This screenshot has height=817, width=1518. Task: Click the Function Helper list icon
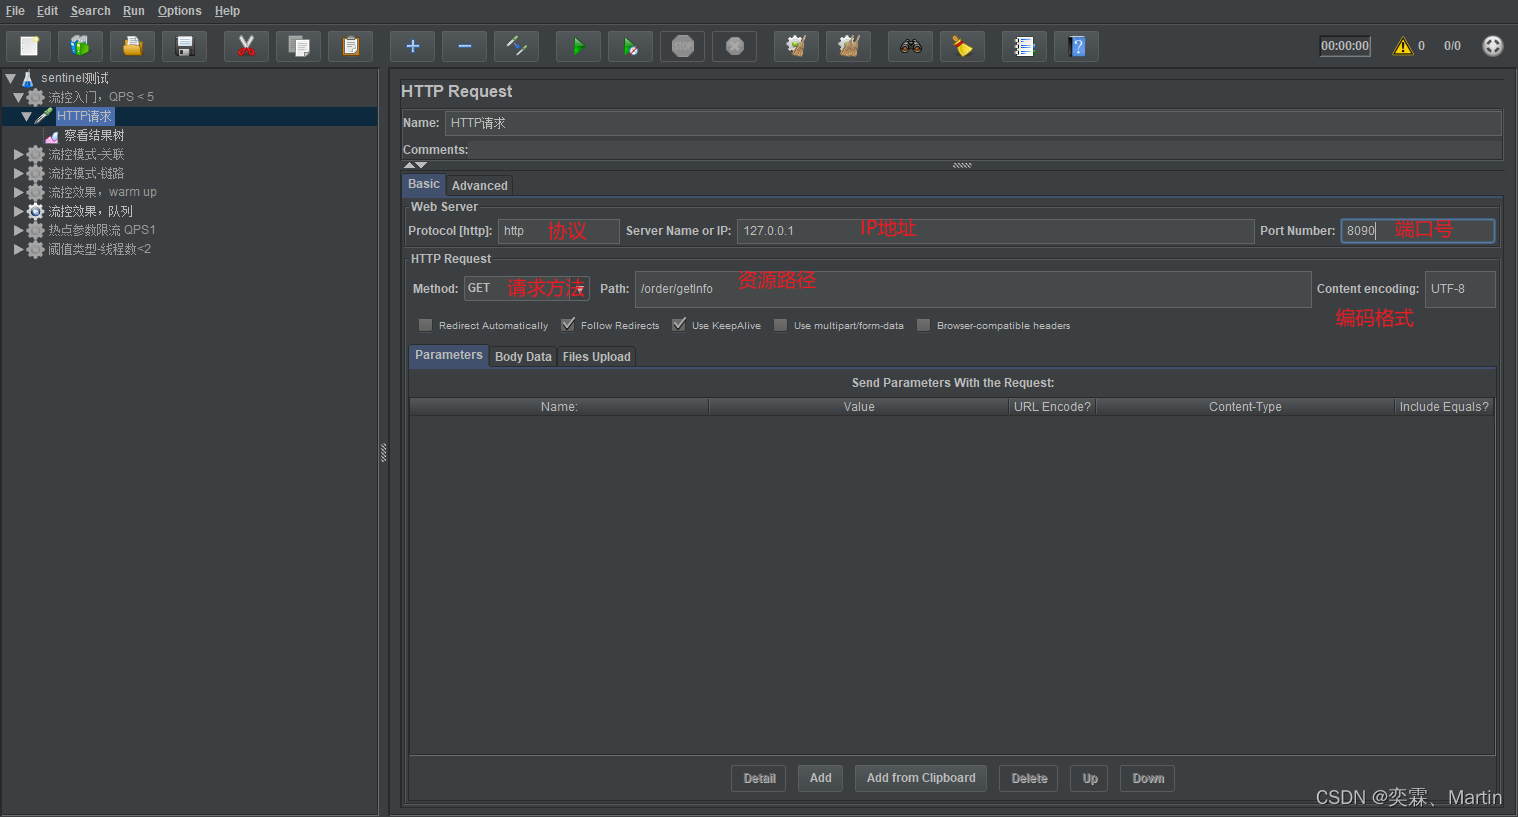[1024, 46]
